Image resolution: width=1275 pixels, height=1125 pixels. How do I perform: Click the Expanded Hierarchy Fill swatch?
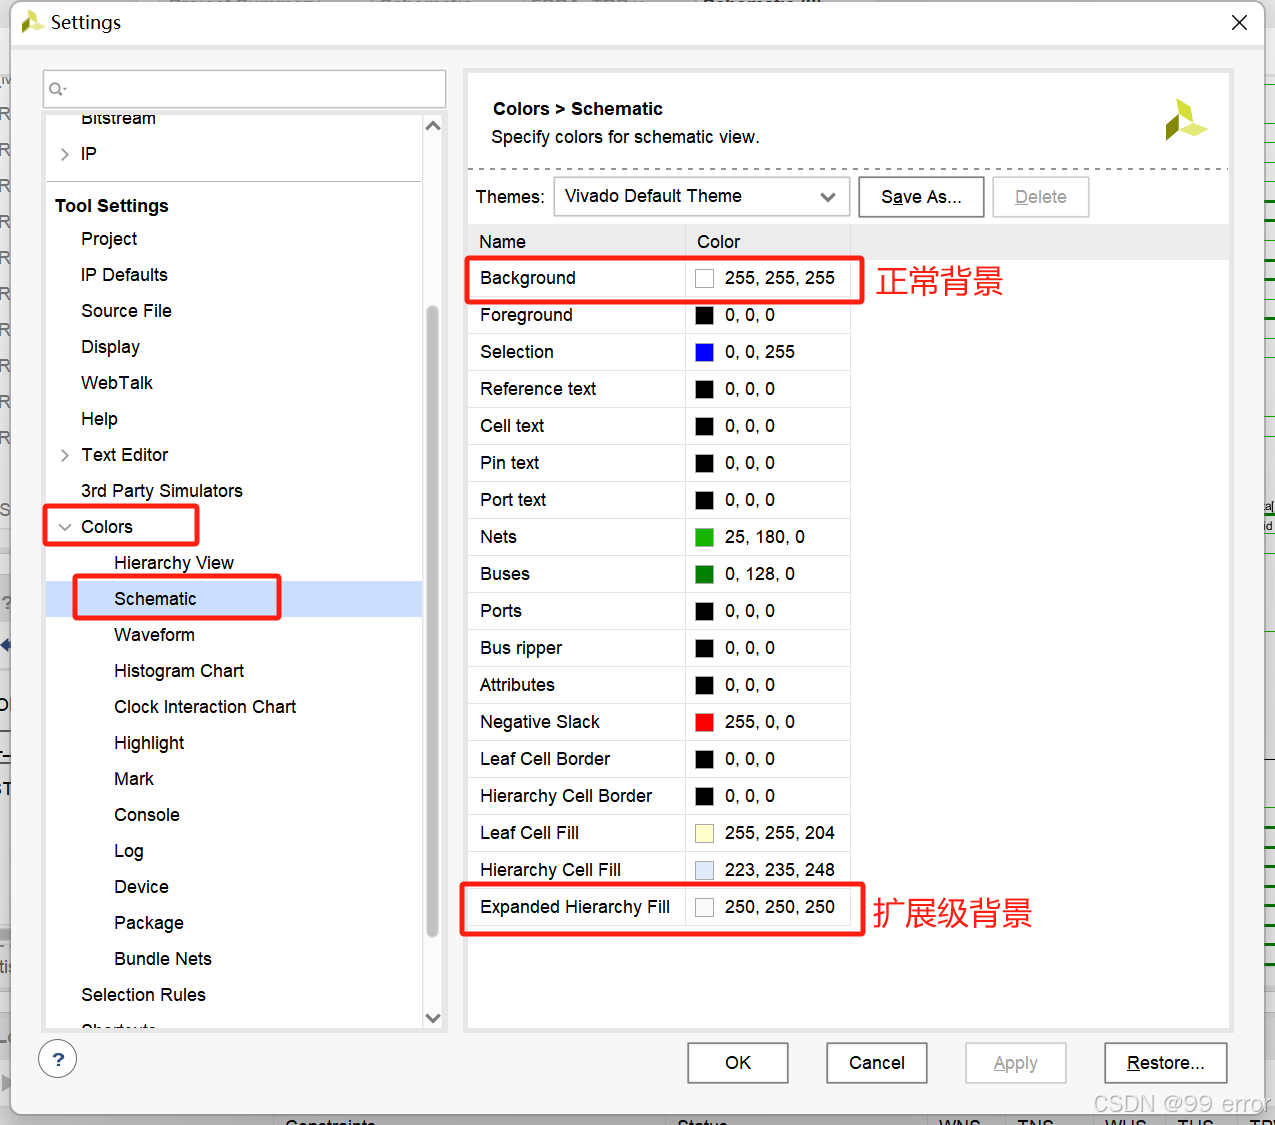click(x=705, y=907)
